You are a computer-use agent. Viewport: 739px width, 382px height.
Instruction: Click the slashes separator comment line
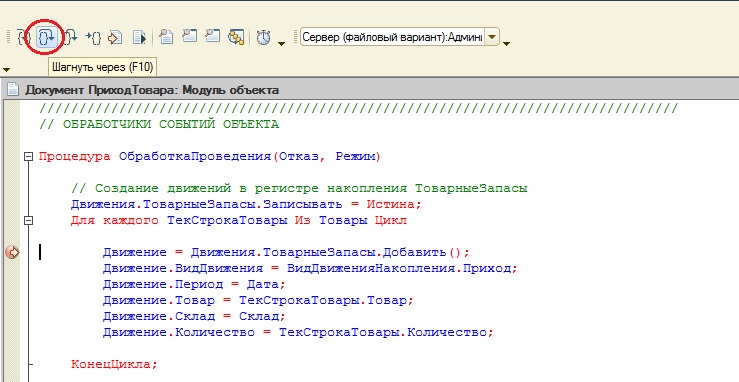(359, 109)
